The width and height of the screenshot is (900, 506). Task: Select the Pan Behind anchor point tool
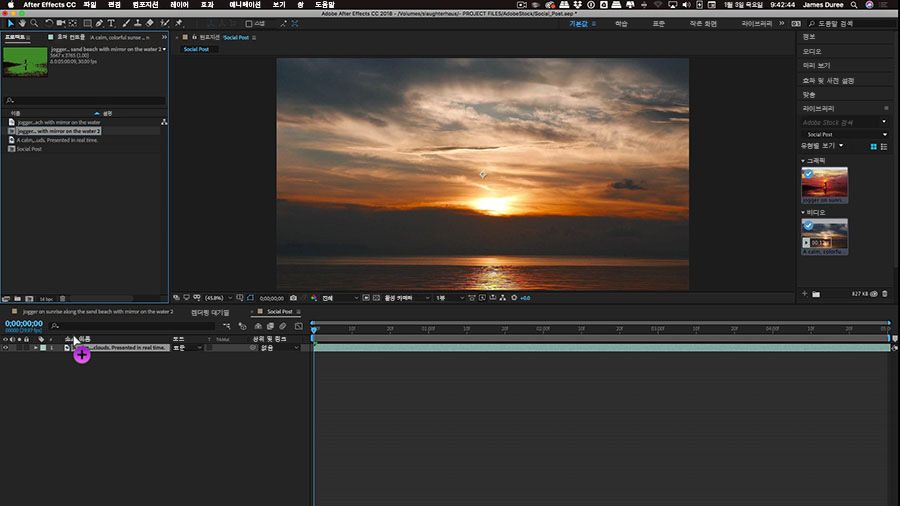point(73,24)
